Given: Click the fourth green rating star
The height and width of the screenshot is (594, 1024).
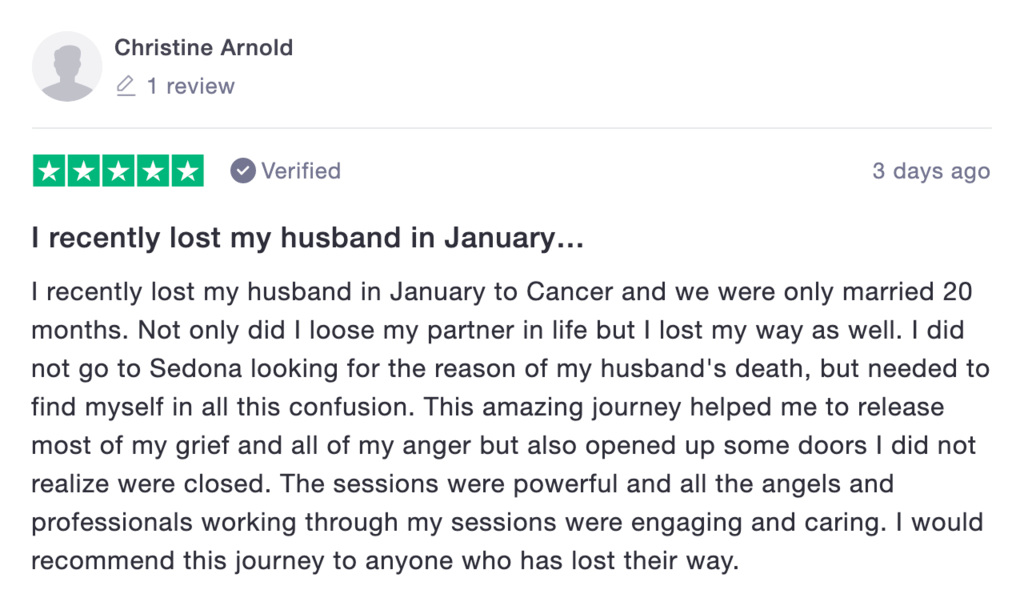Looking at the screenshot, I should (x=152, y=171).
